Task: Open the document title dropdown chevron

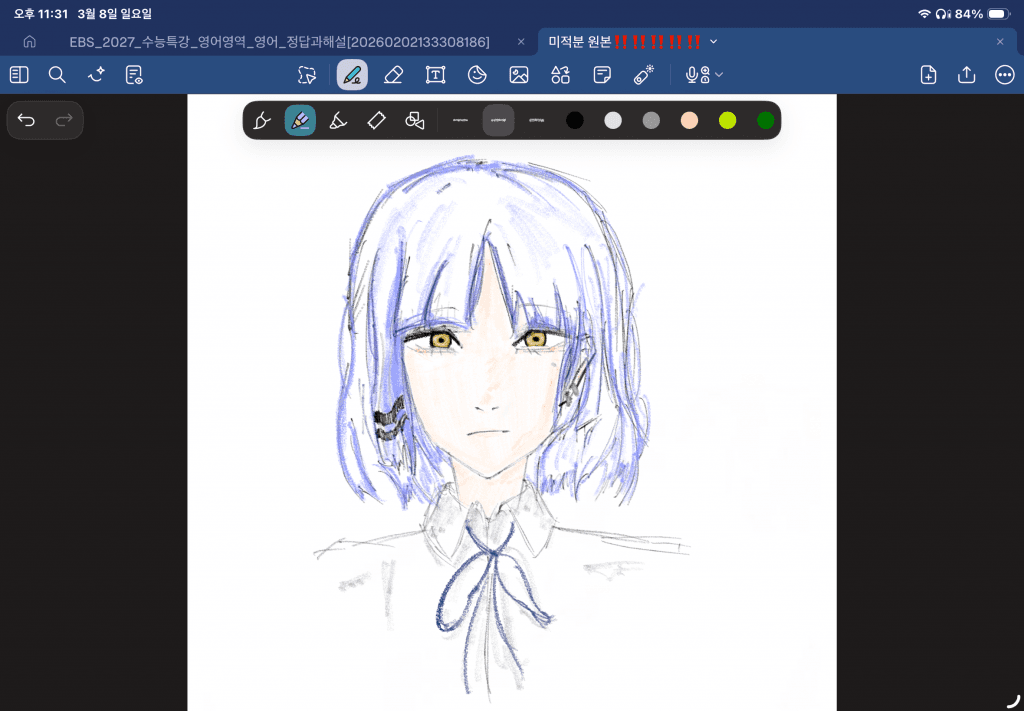Action: click(x=713, y=42)
